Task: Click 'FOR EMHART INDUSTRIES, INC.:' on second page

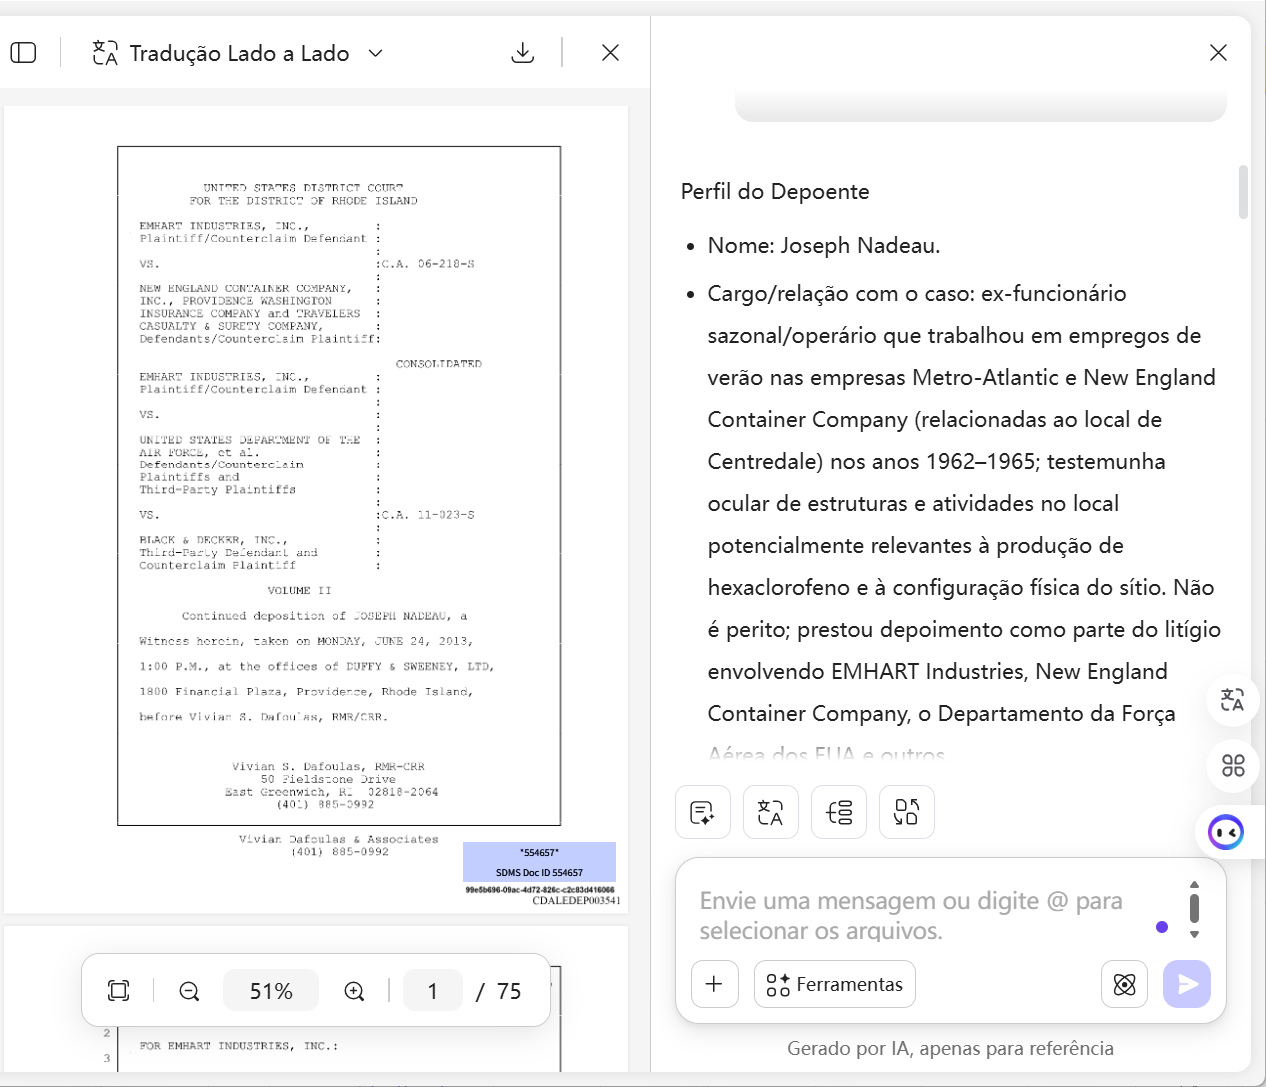Action: (239, 1046)
